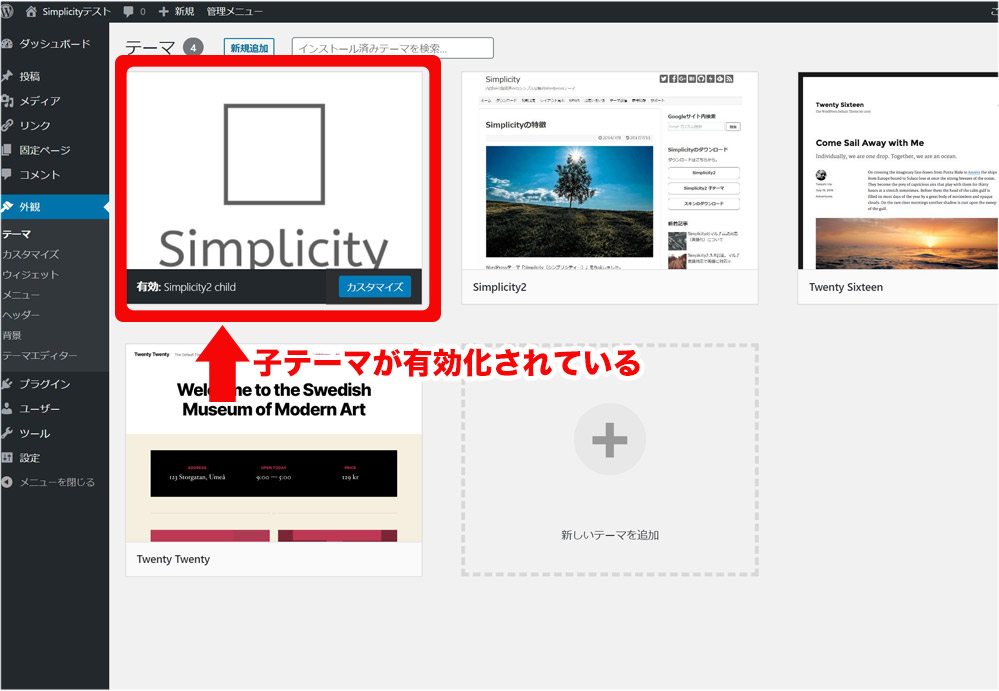Click the ダッシュボード gauge icon
This screenshot has height=691, width=999.
click(x=7, y=44)
